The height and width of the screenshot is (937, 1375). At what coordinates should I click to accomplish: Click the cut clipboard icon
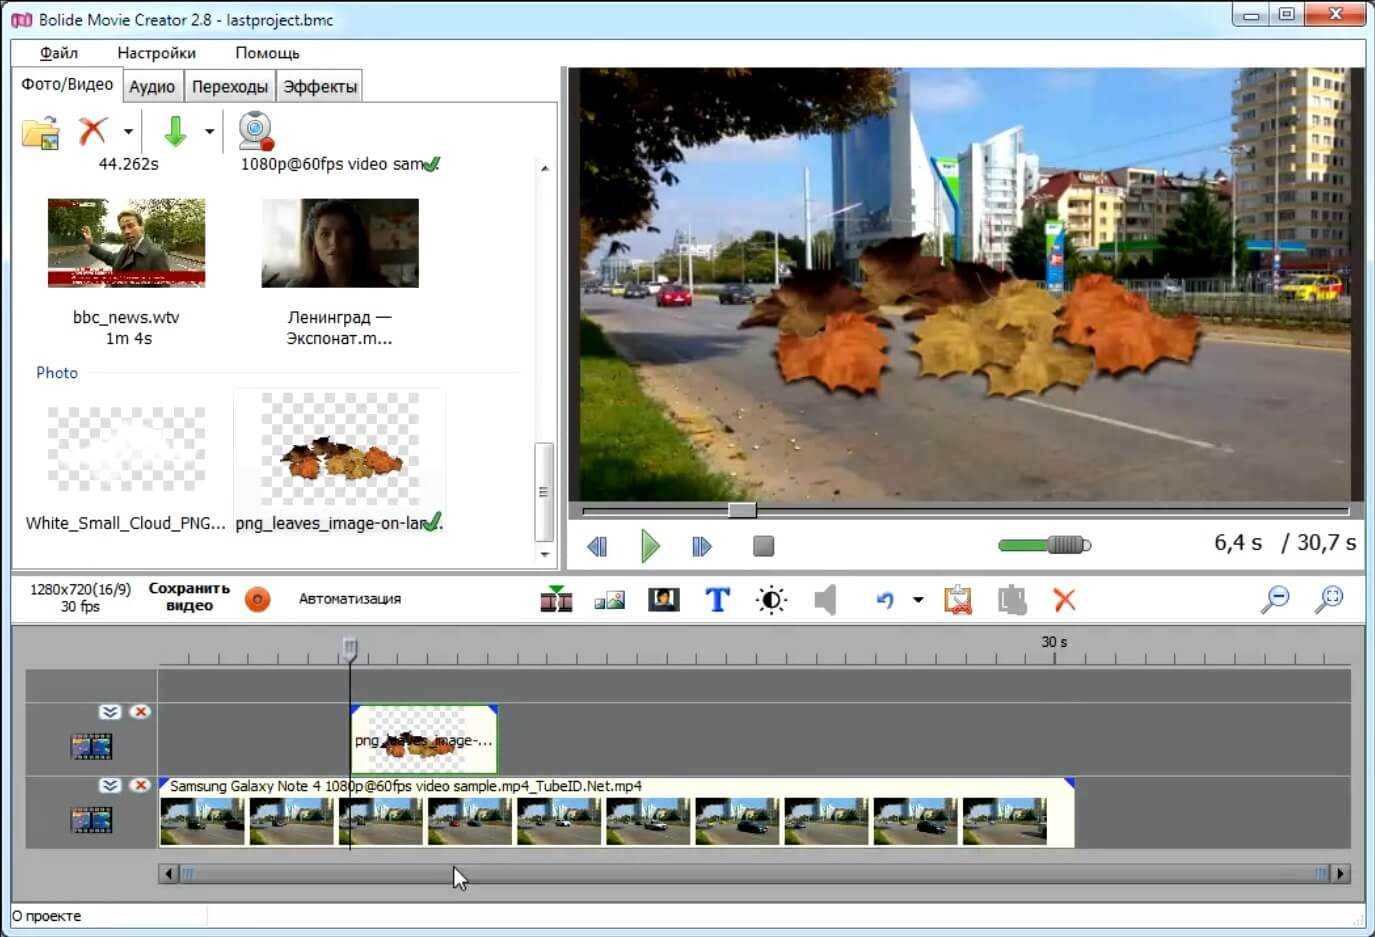(958, 599)
